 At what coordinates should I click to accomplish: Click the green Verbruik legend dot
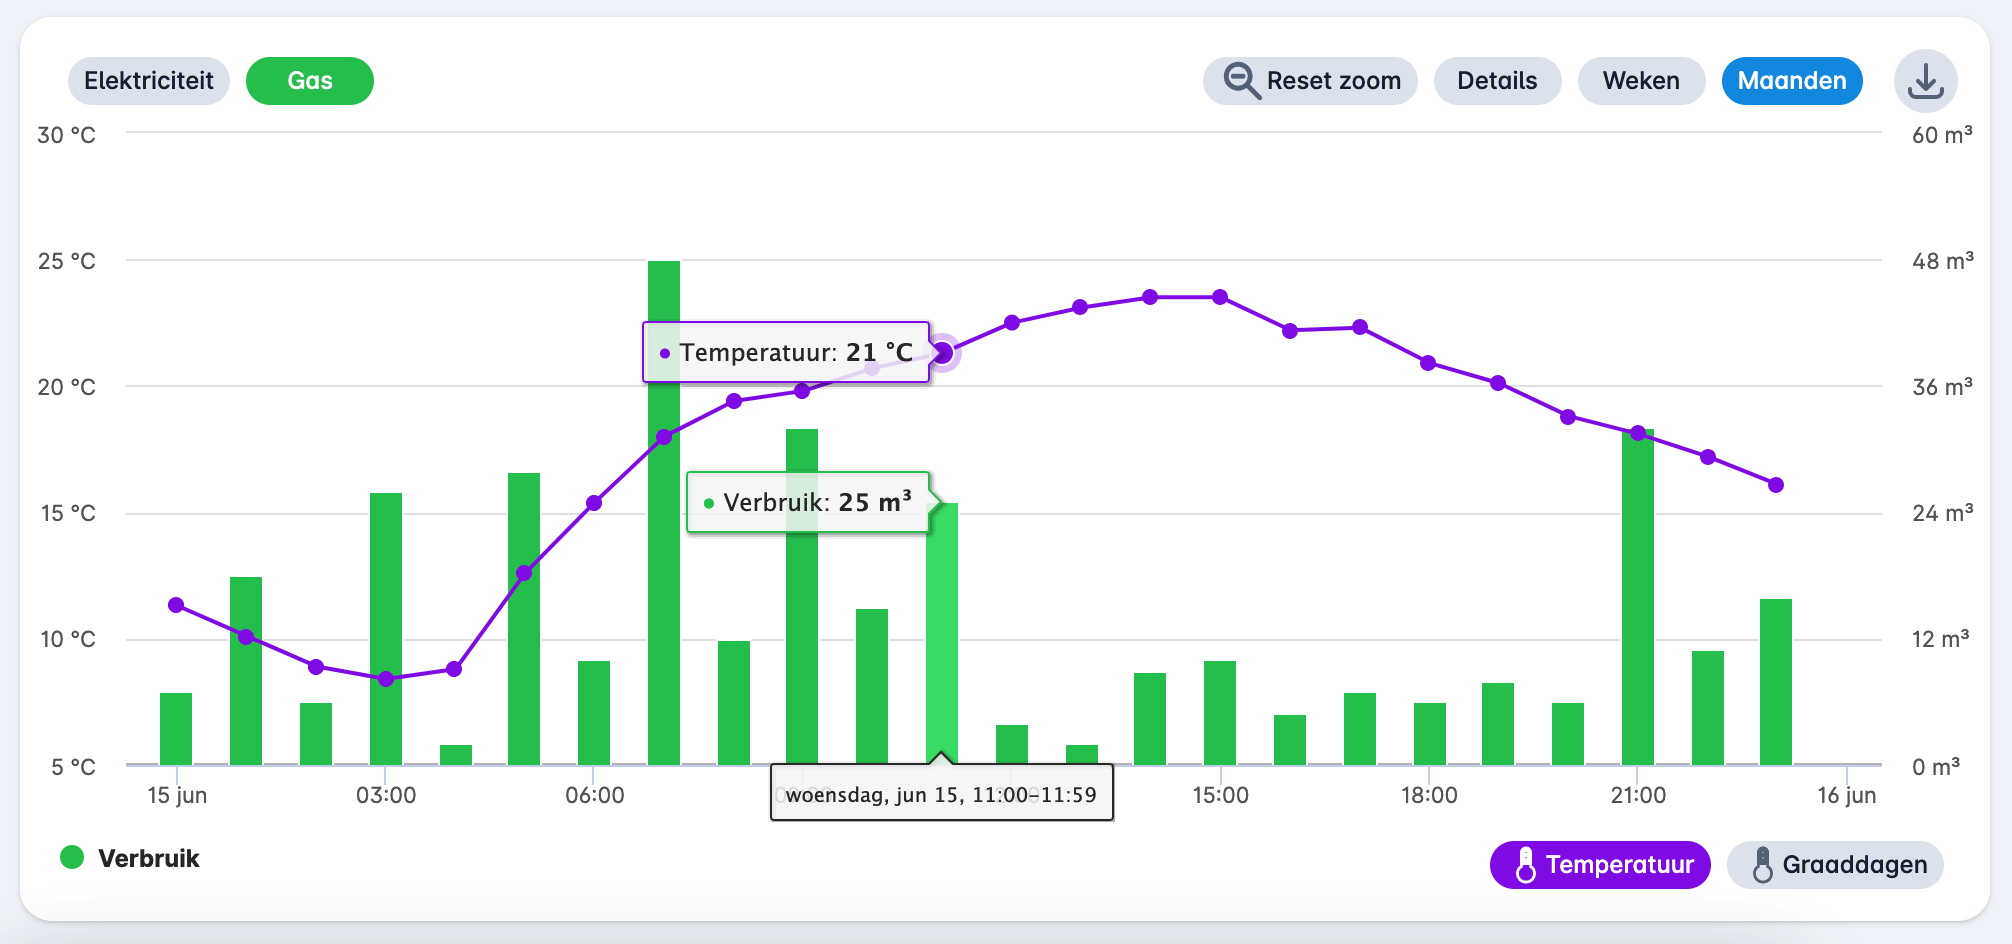(72, 858)
